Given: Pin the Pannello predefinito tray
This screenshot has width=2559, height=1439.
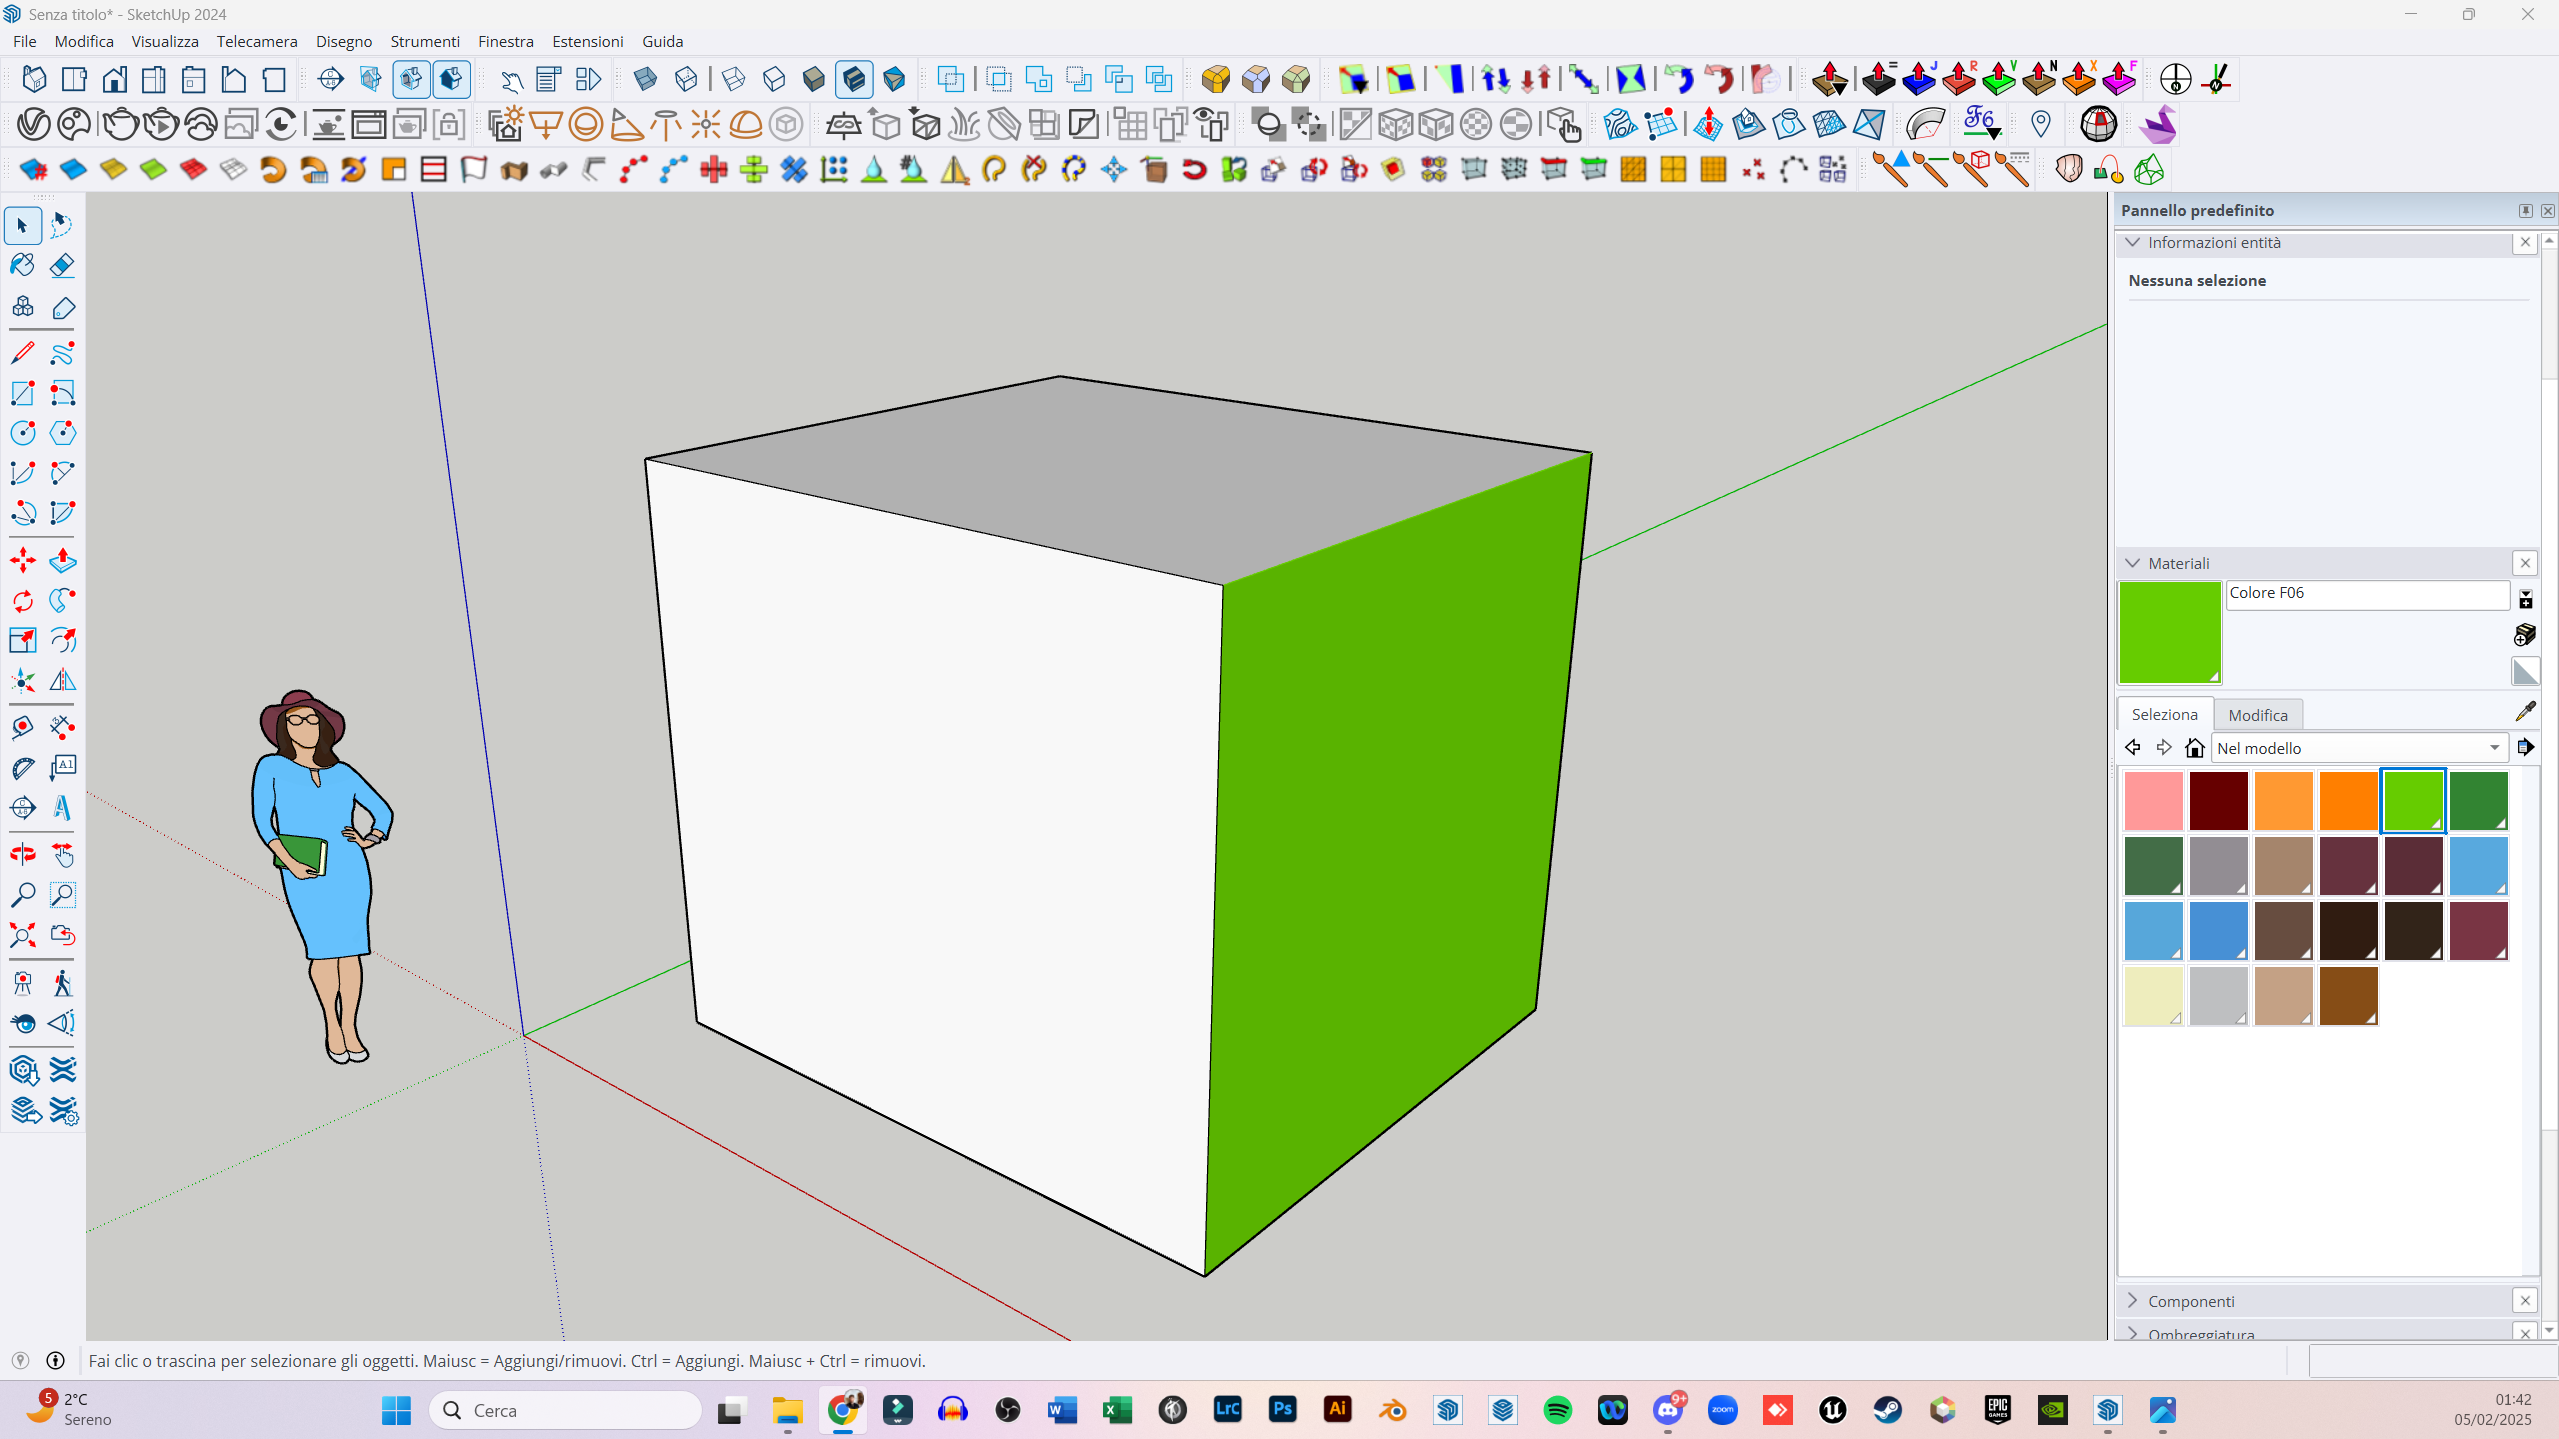Looking at the screenshot, I should (x=2525, y=210).
